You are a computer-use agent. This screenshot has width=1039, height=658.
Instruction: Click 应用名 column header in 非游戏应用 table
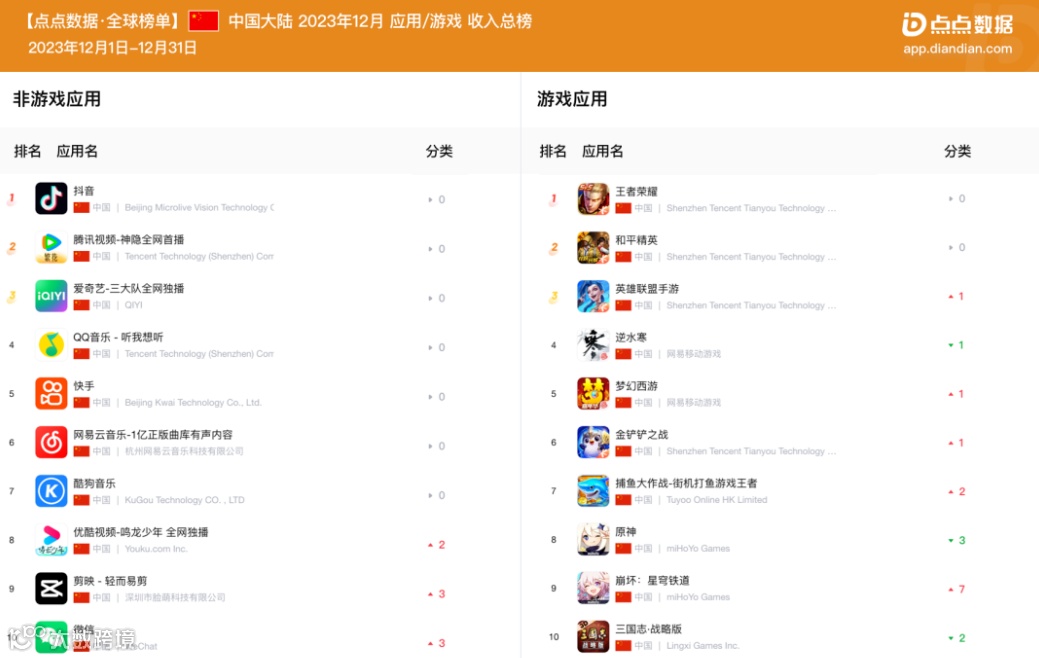click(x=77, y=151)
